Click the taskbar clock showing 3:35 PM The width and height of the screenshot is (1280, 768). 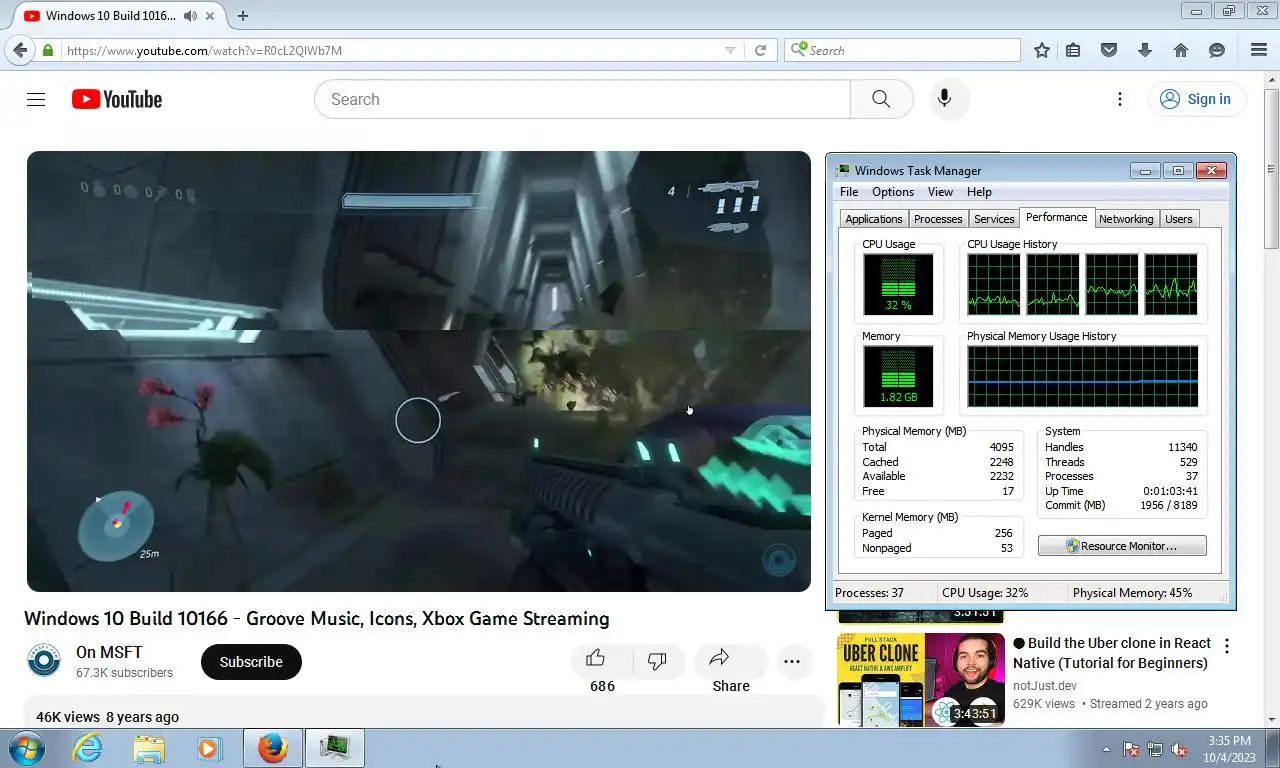[x=1229, y=749]
